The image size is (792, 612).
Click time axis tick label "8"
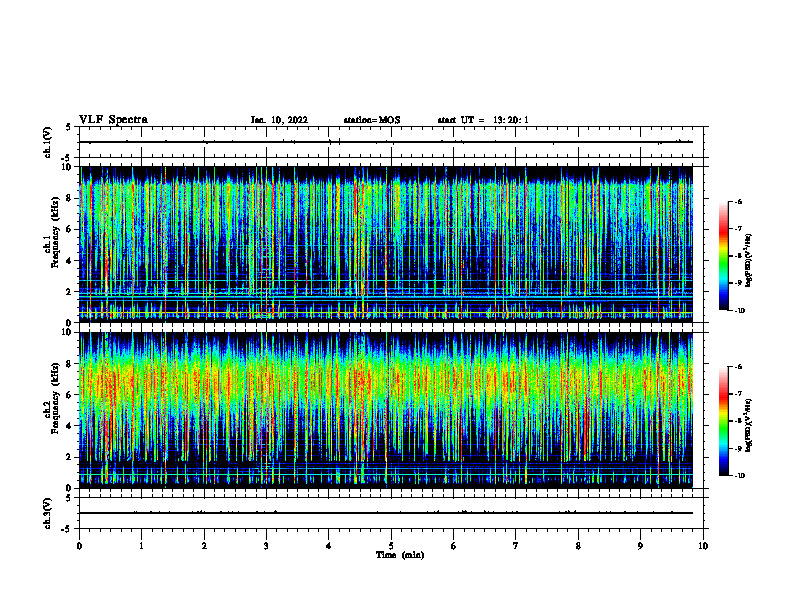pos(578,546)
